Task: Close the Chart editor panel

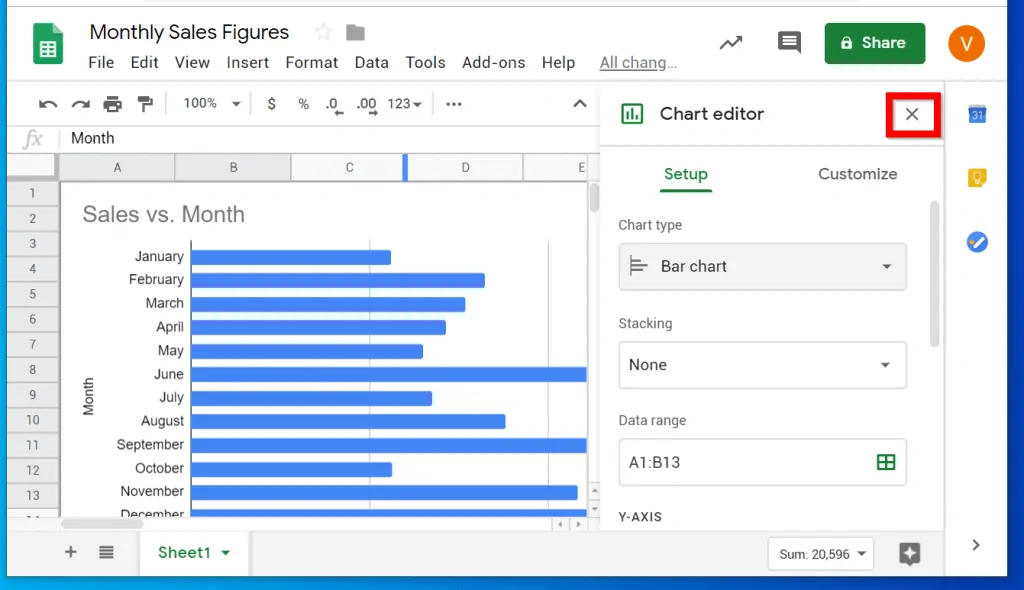Action: pyautogui.click(x=912, y=114)
